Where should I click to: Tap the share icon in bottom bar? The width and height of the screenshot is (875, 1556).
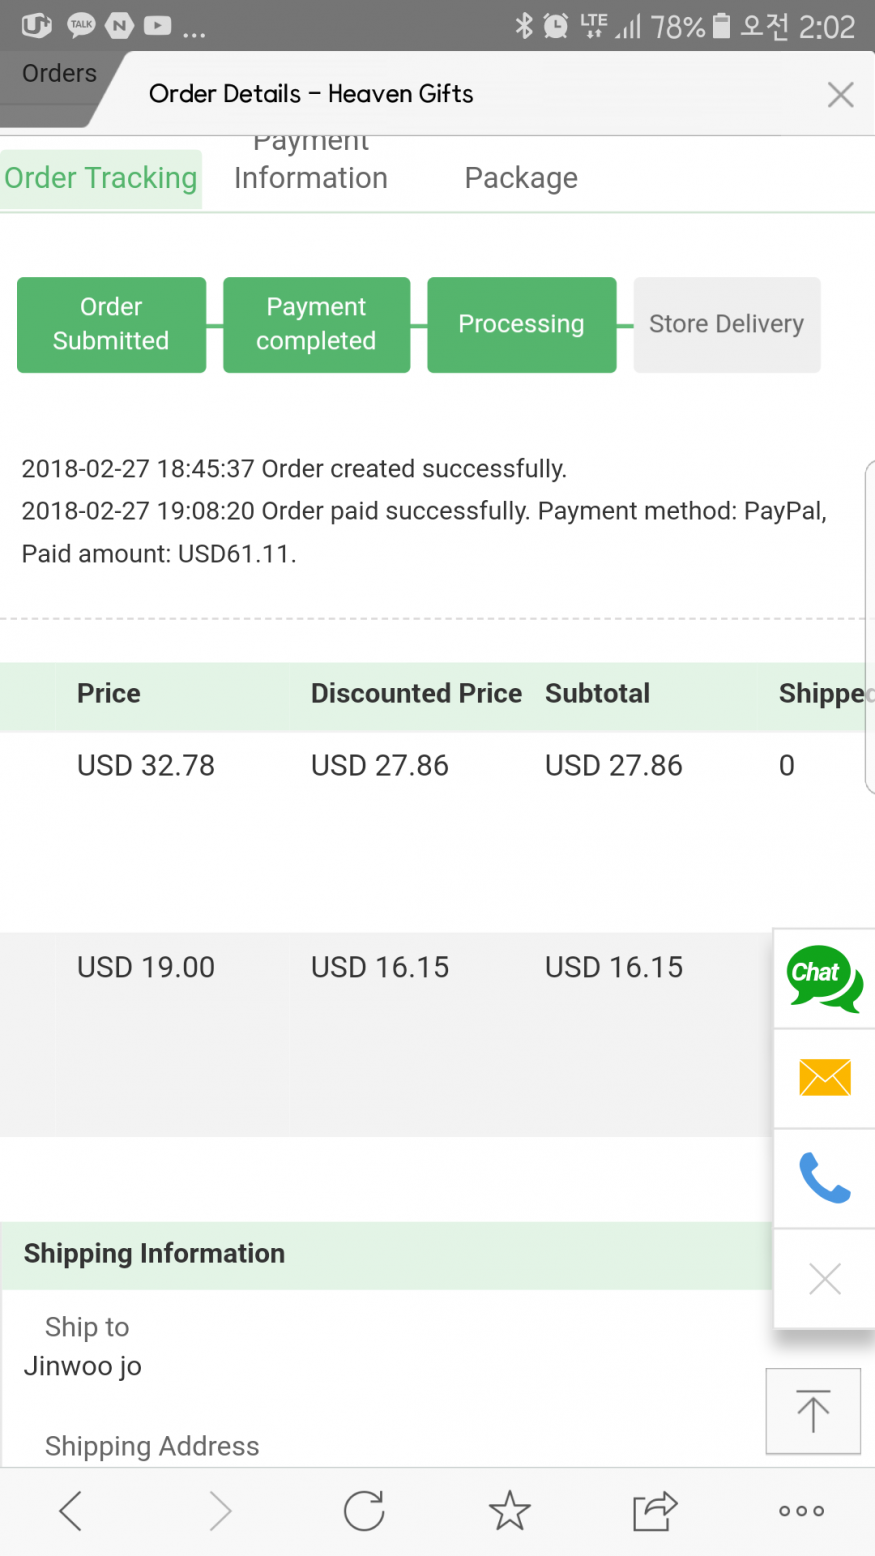pos(655,1511)
